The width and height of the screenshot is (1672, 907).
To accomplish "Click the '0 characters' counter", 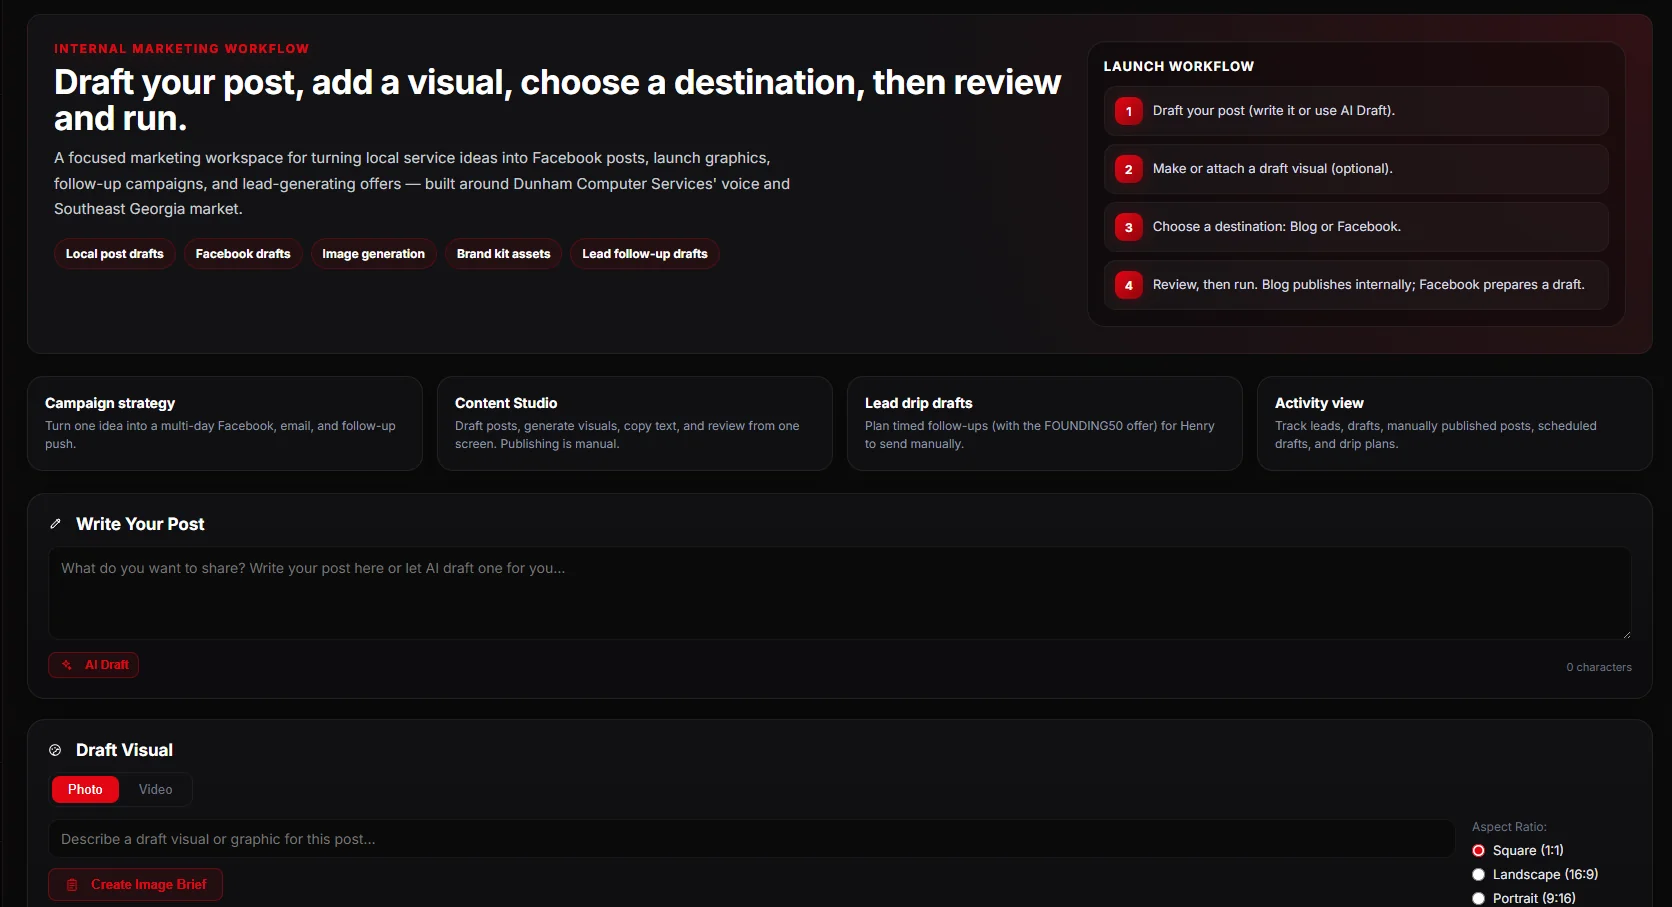I will (1599, 667).
